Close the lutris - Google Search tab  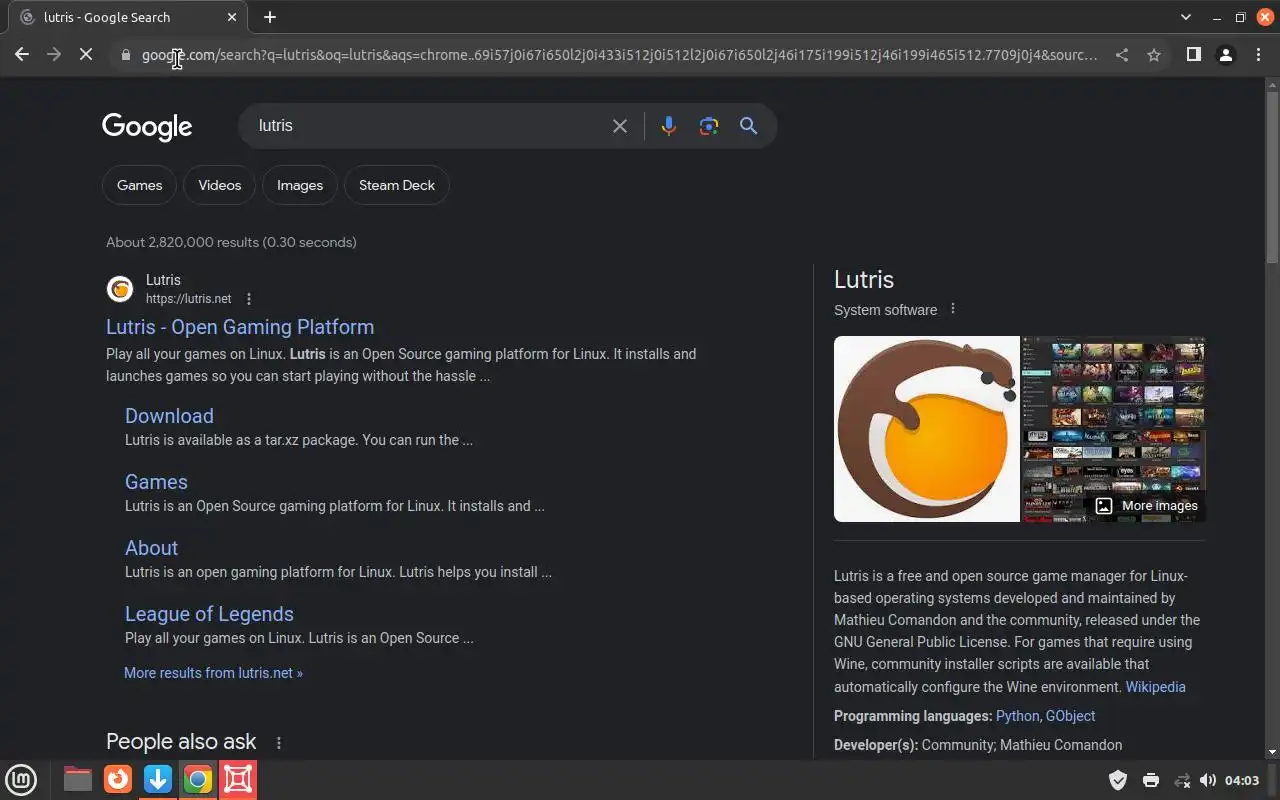pyautogui.click(x=232, y=17)
